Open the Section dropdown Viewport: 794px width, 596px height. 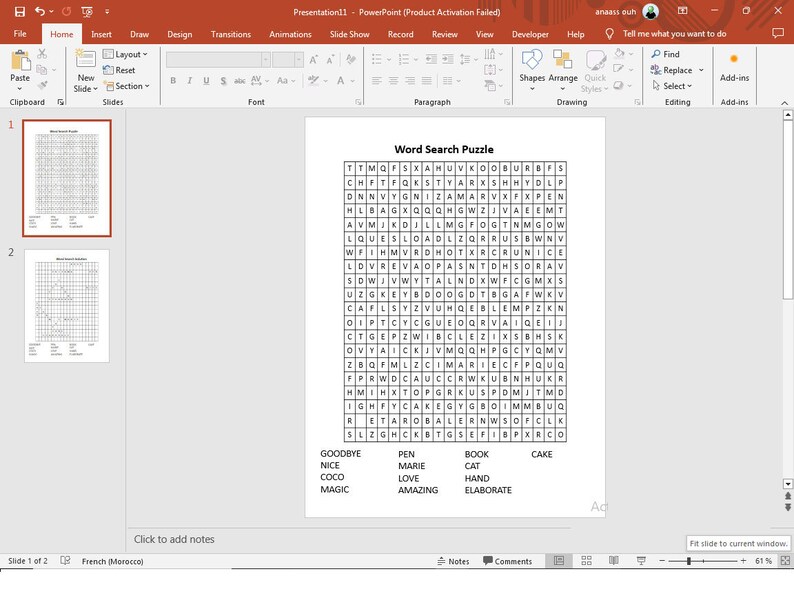[127, 86]
